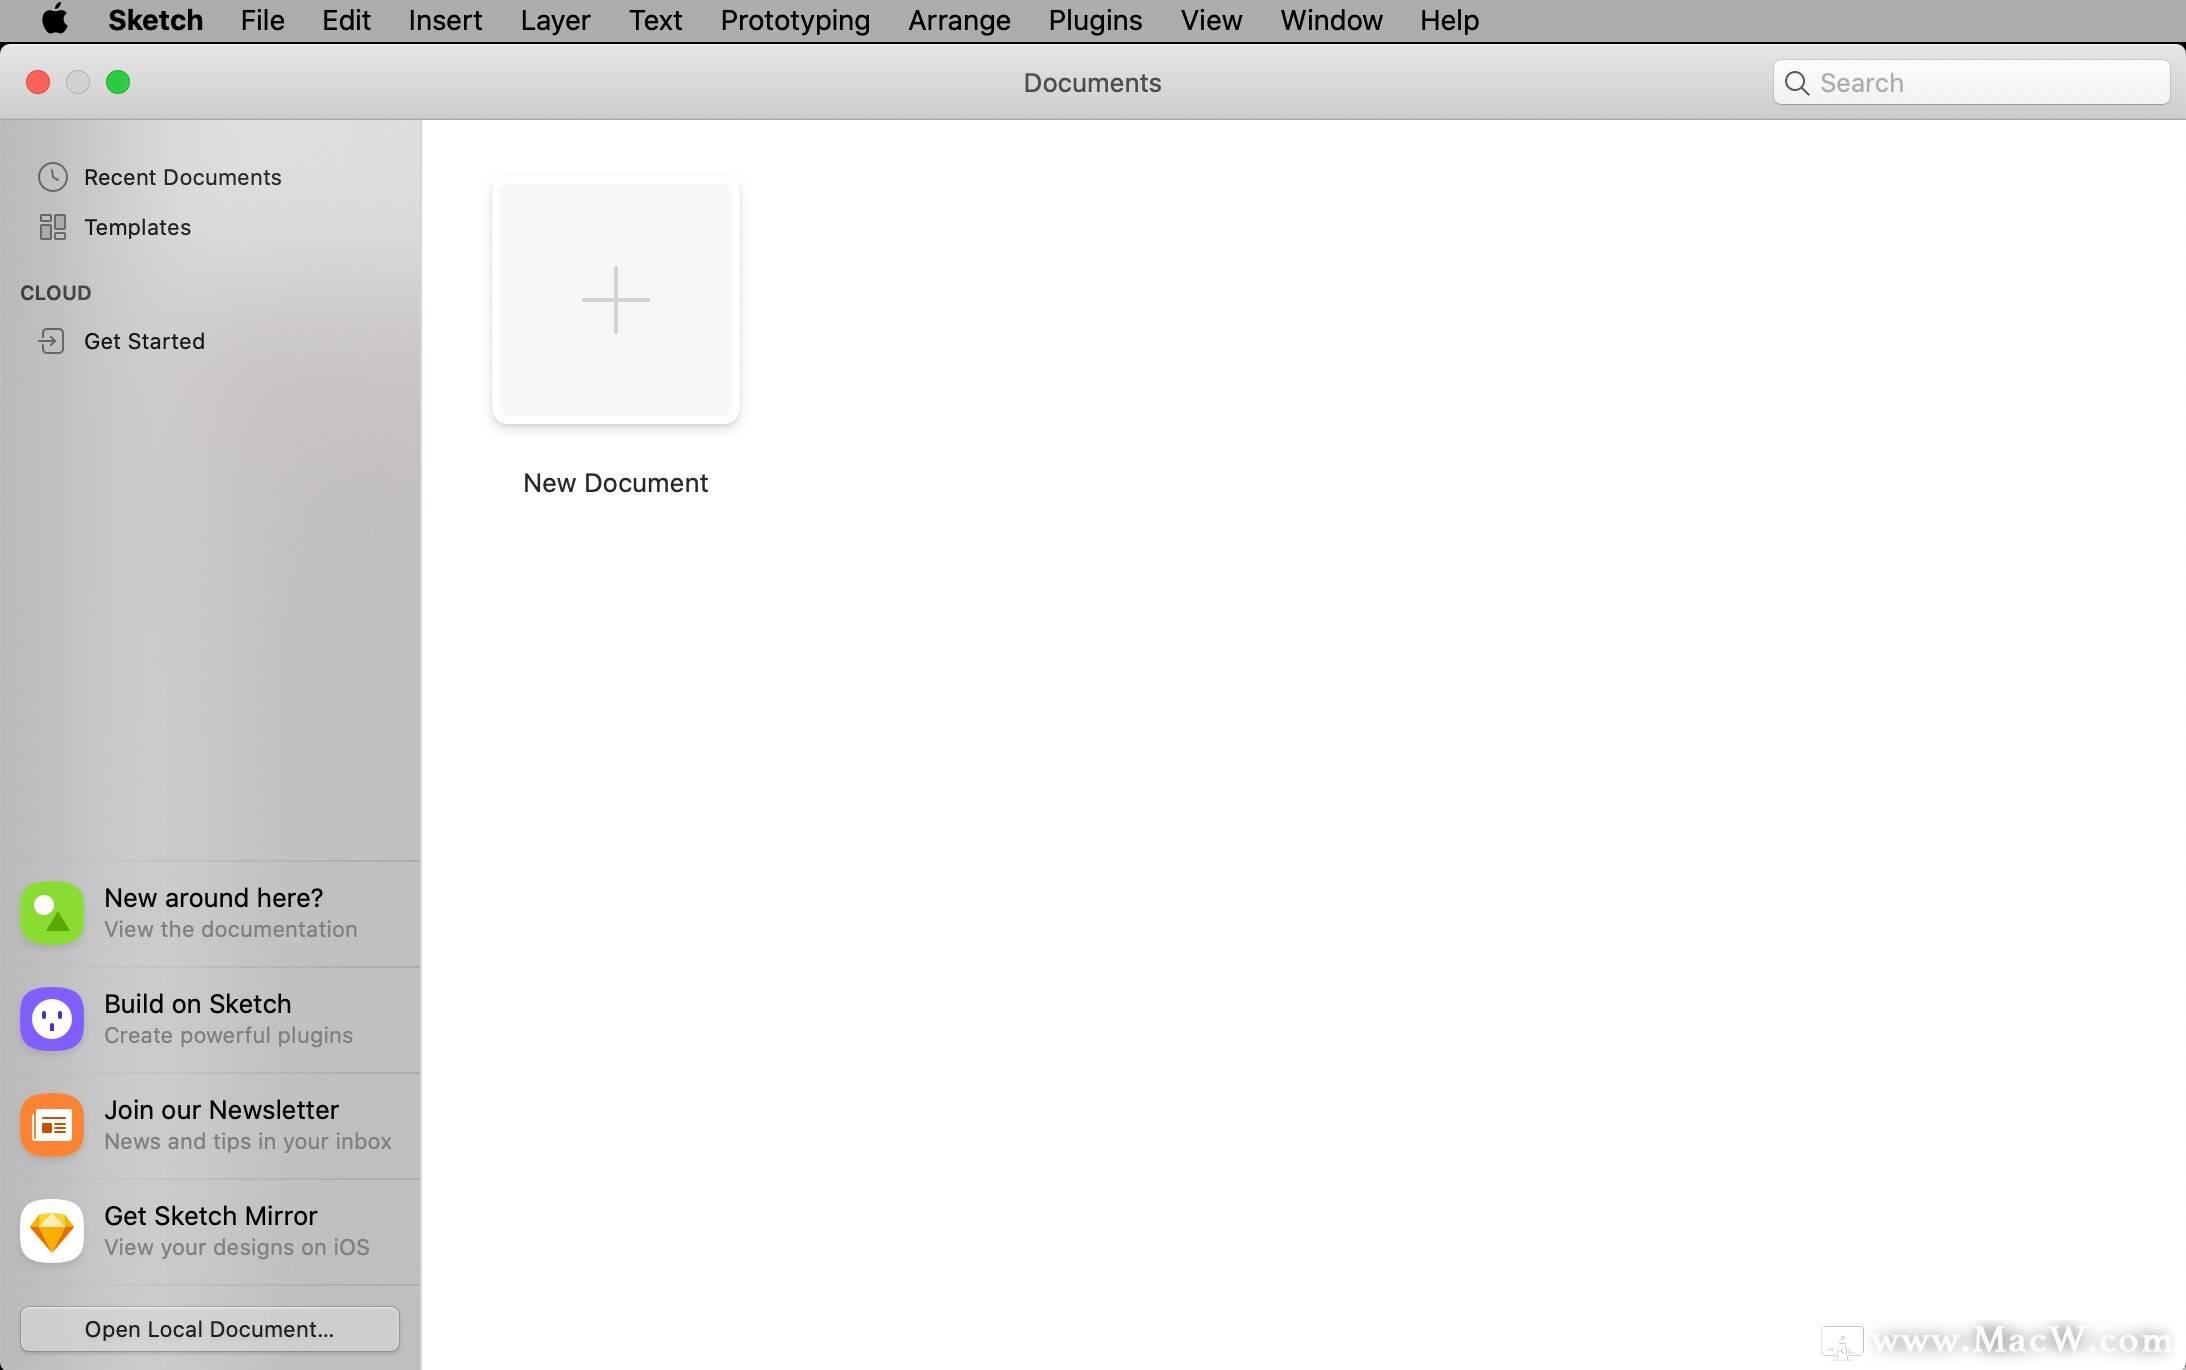
Task: Select the Get Started cloud icon
Action: point(51,341)
